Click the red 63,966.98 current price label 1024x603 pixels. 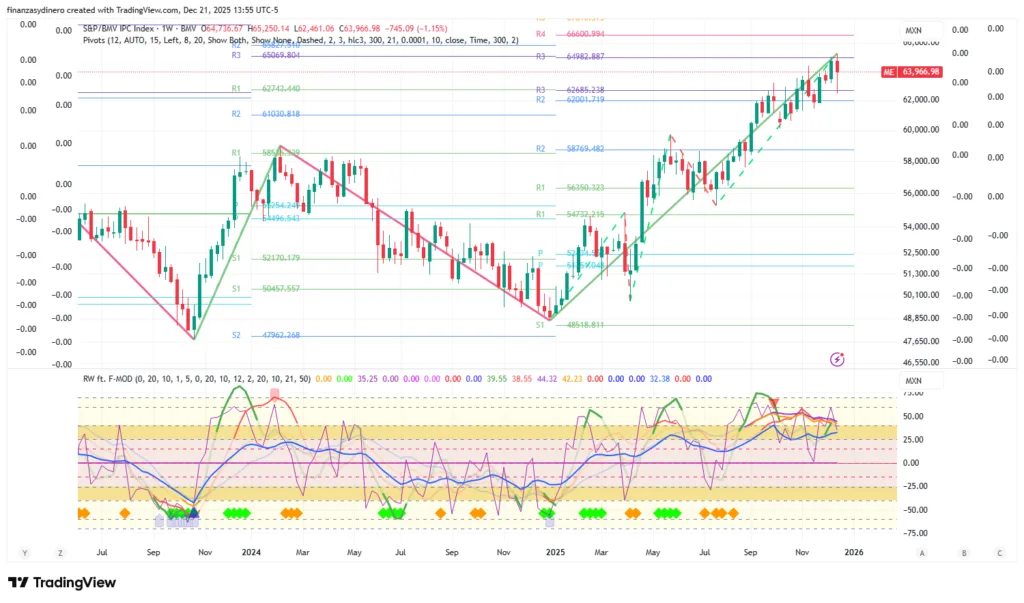click(920, 72)
